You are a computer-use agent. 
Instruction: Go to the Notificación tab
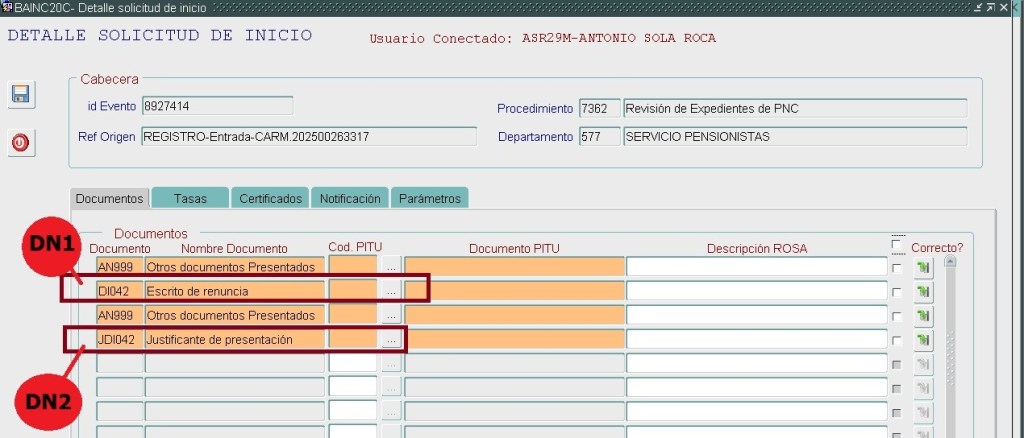pos(350,198)
